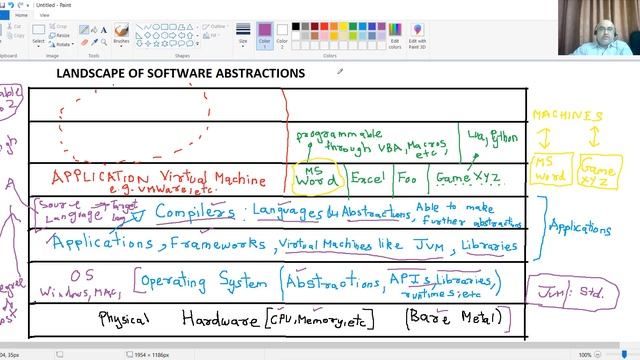Choose the Curve shape
640x360 pixels.
pos(148,27)
